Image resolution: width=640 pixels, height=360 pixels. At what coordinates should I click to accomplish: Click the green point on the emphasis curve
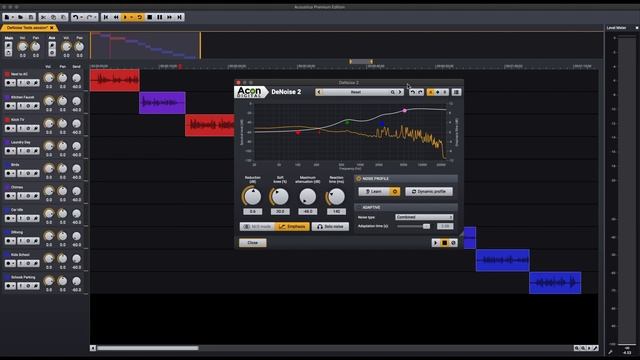pos(347,122)
